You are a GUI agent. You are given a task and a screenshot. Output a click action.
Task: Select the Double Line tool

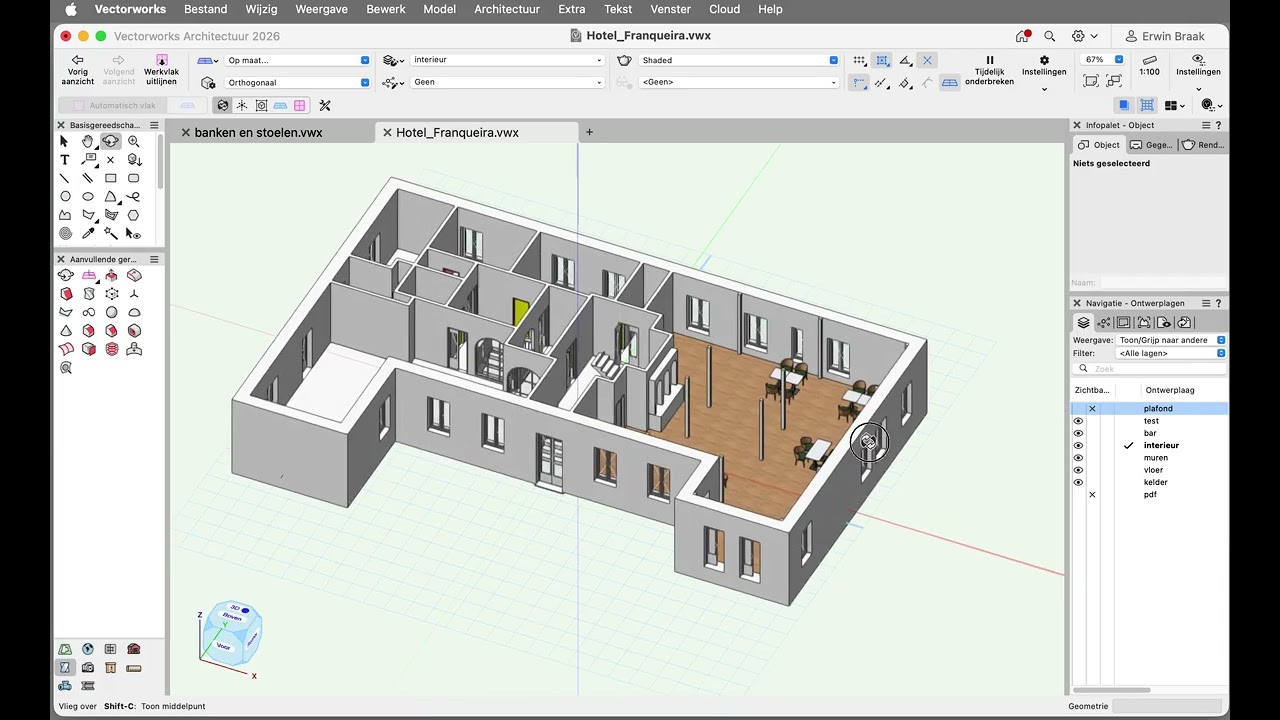[x=88, y=178]
